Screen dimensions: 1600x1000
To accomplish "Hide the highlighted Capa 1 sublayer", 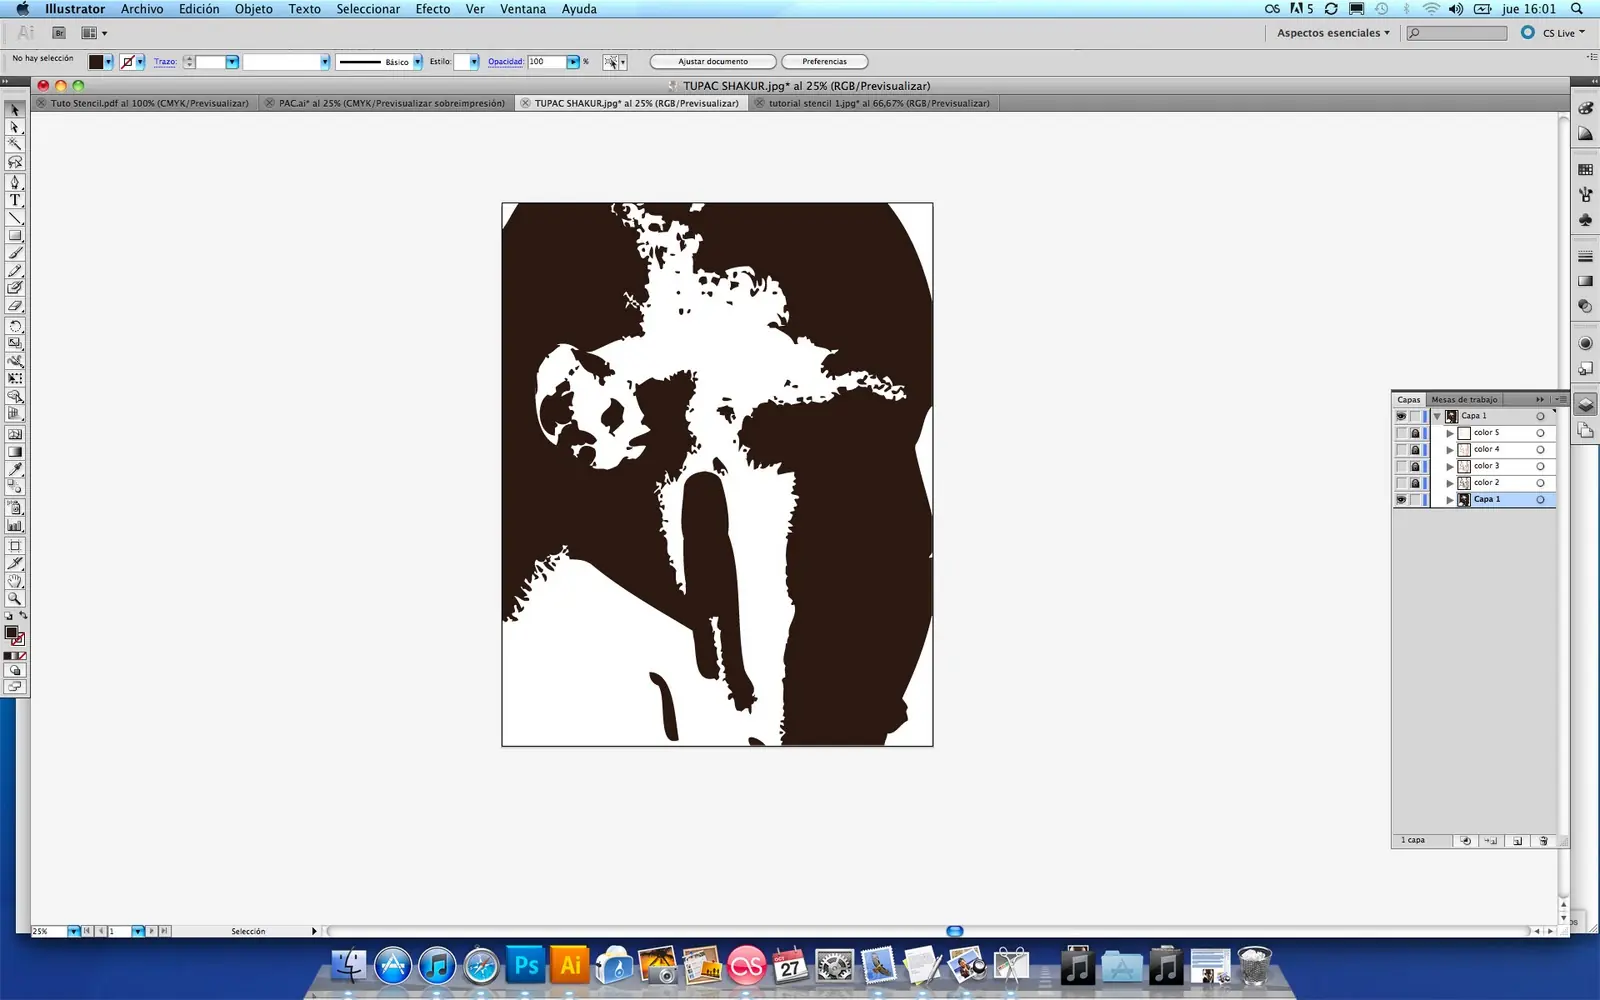I will [1401, 499].
